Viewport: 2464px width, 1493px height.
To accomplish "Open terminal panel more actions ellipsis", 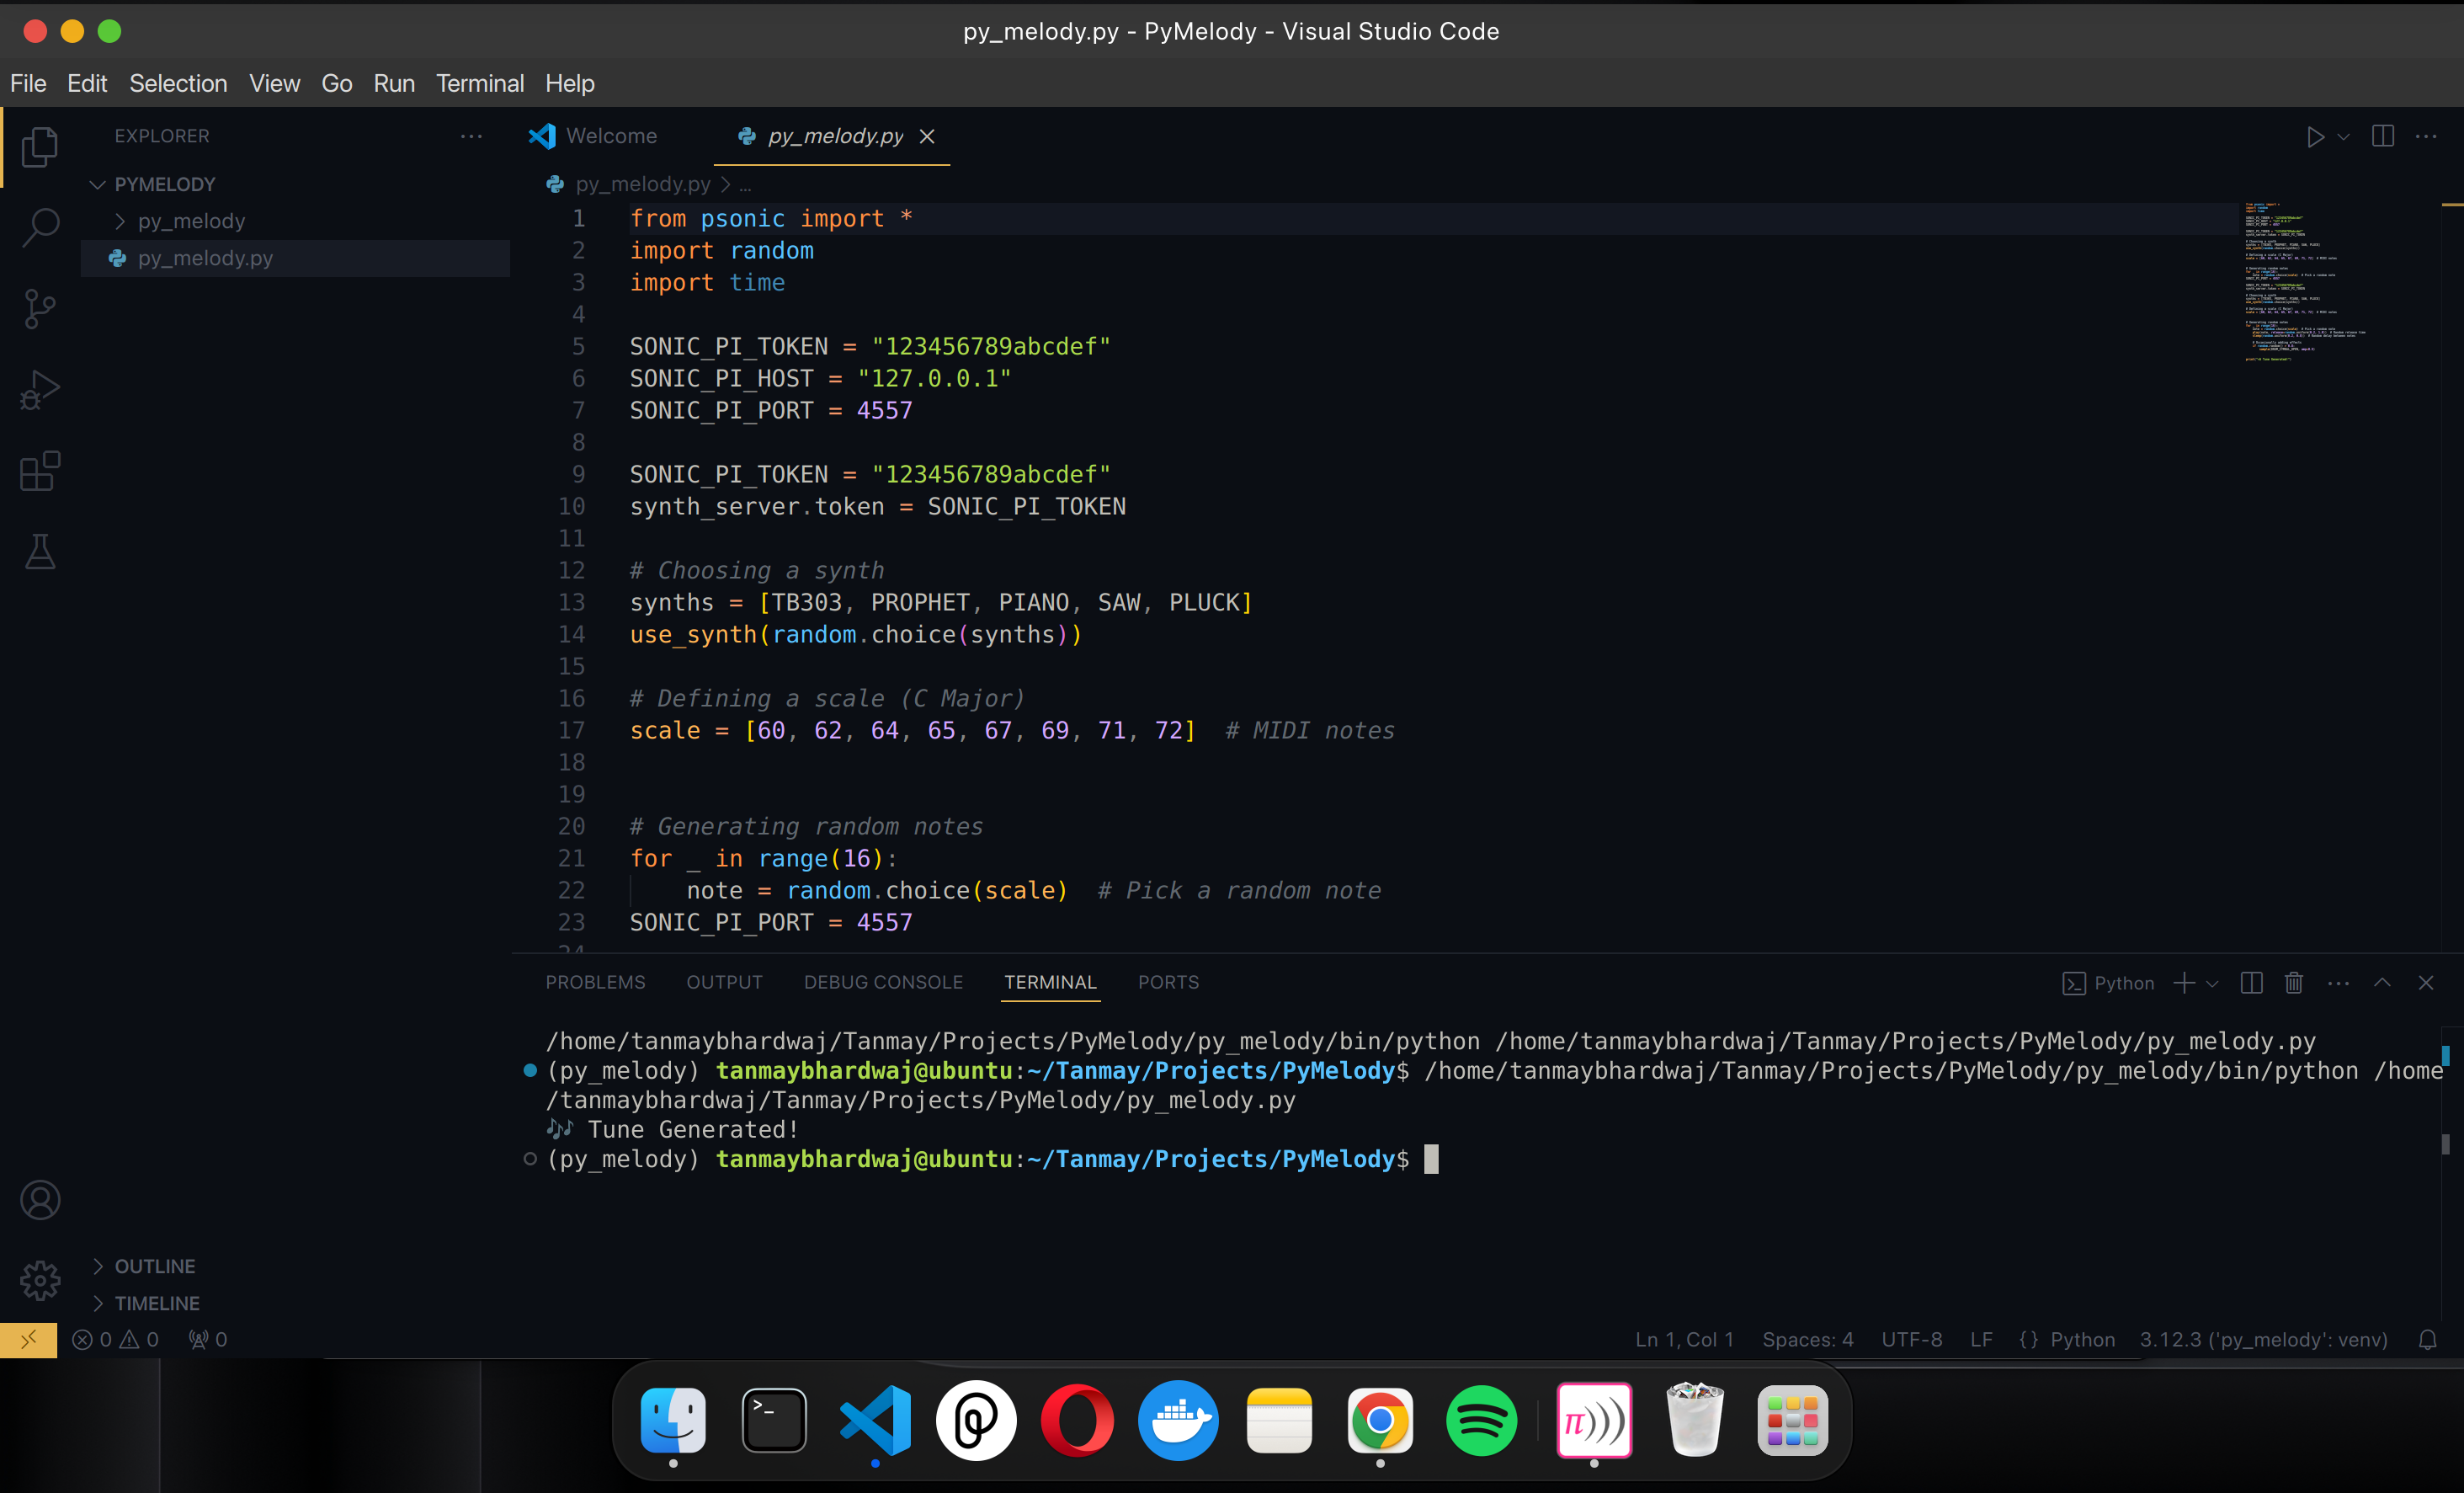I will 2338,984.
